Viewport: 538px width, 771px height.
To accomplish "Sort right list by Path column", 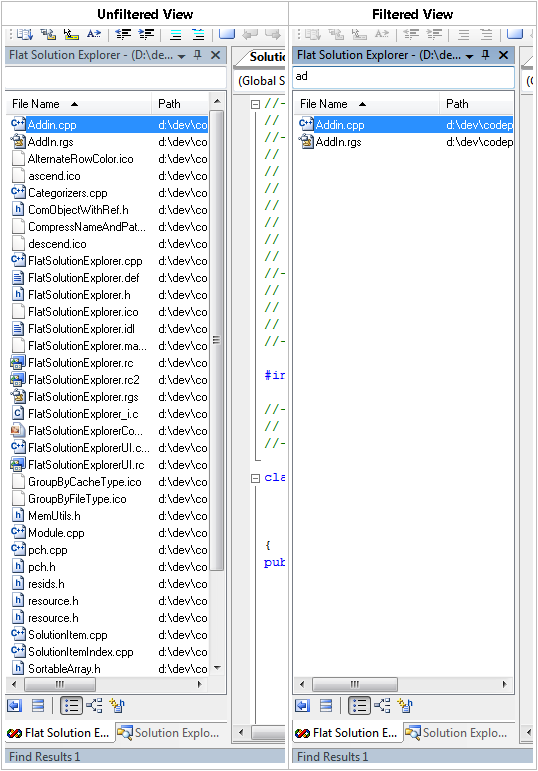I will [x=477, y=104].
